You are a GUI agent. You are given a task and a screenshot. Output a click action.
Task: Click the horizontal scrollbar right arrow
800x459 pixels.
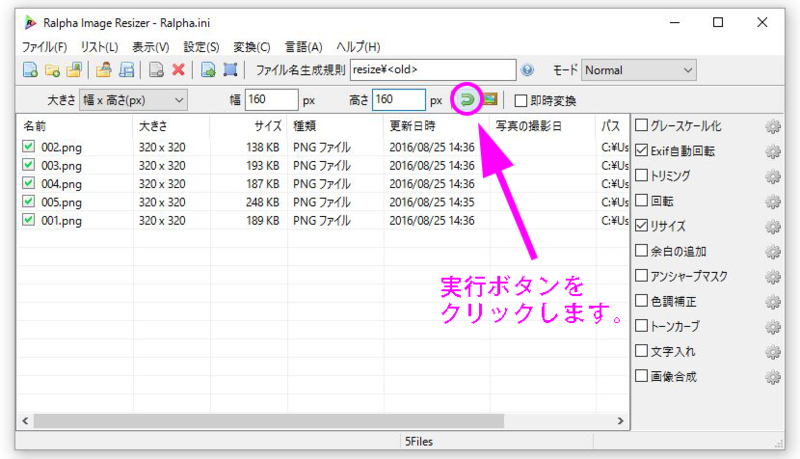(x=620, y=421)
